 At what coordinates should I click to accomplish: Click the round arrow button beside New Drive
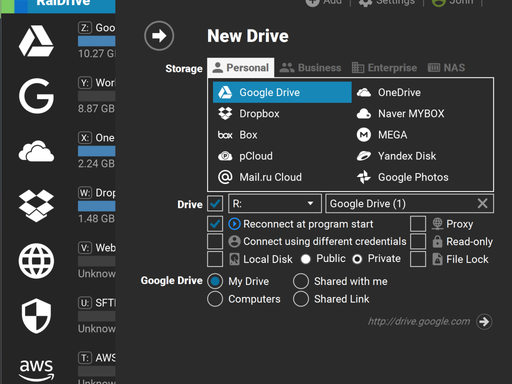click(x=159, y=36)
